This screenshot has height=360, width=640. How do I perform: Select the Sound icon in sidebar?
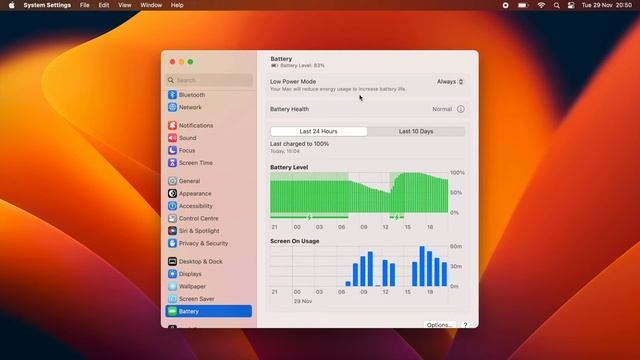click(172, 138)
